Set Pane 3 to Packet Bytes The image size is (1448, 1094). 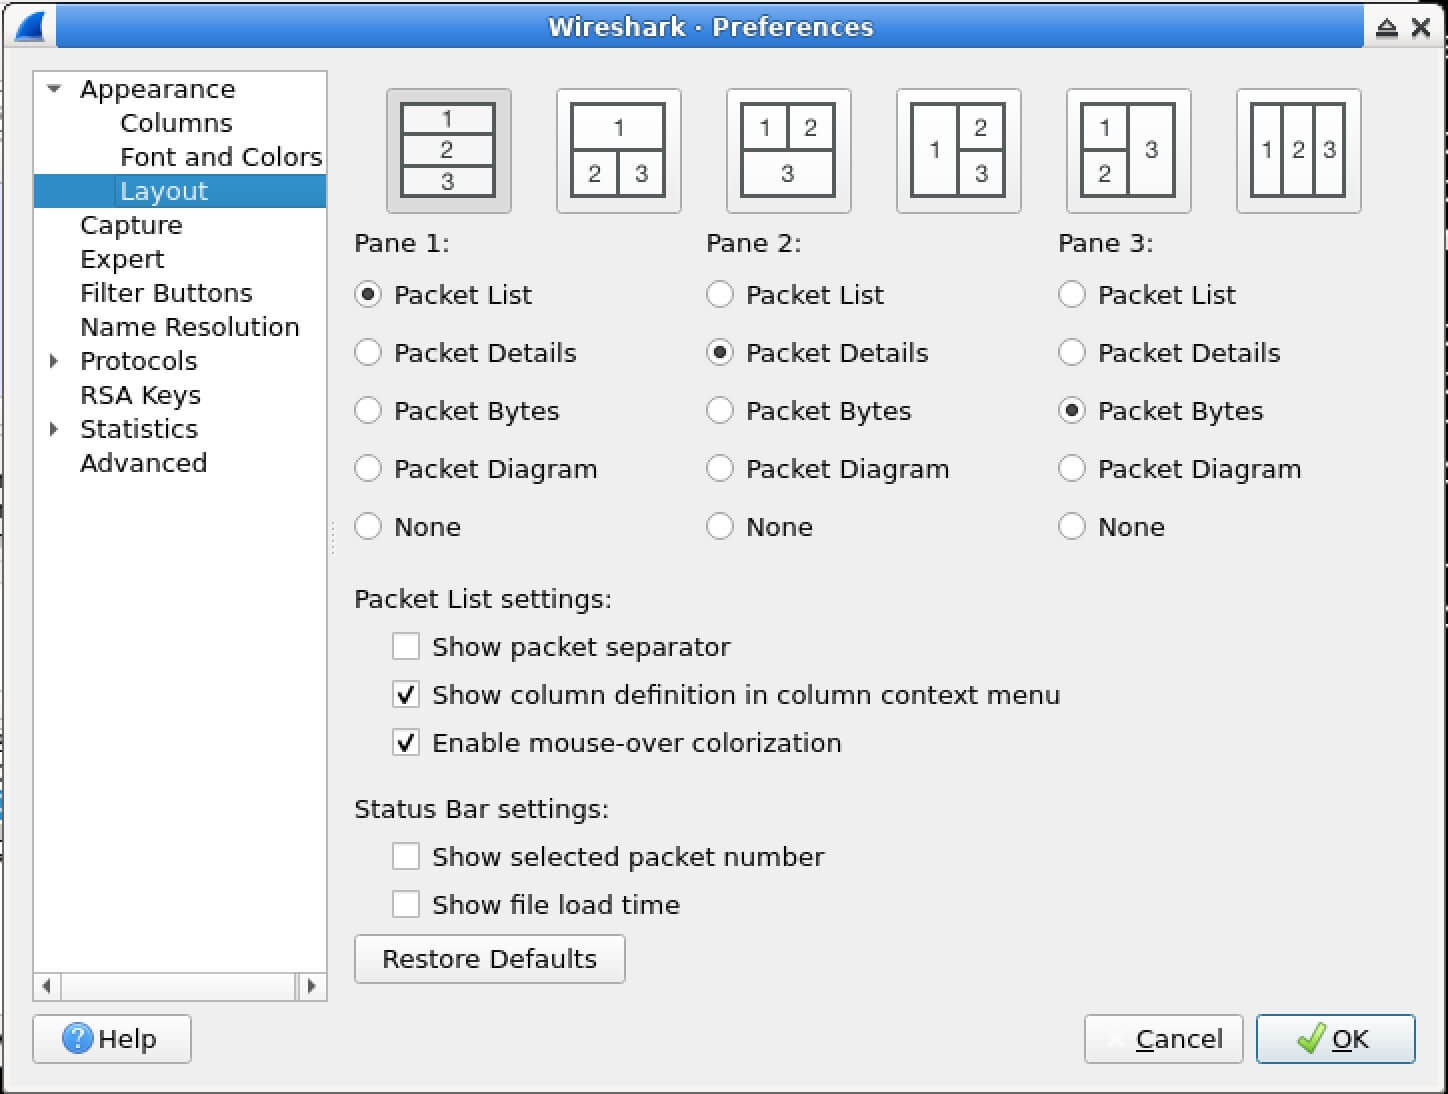pyautogui.click(x=1161, y=411)
